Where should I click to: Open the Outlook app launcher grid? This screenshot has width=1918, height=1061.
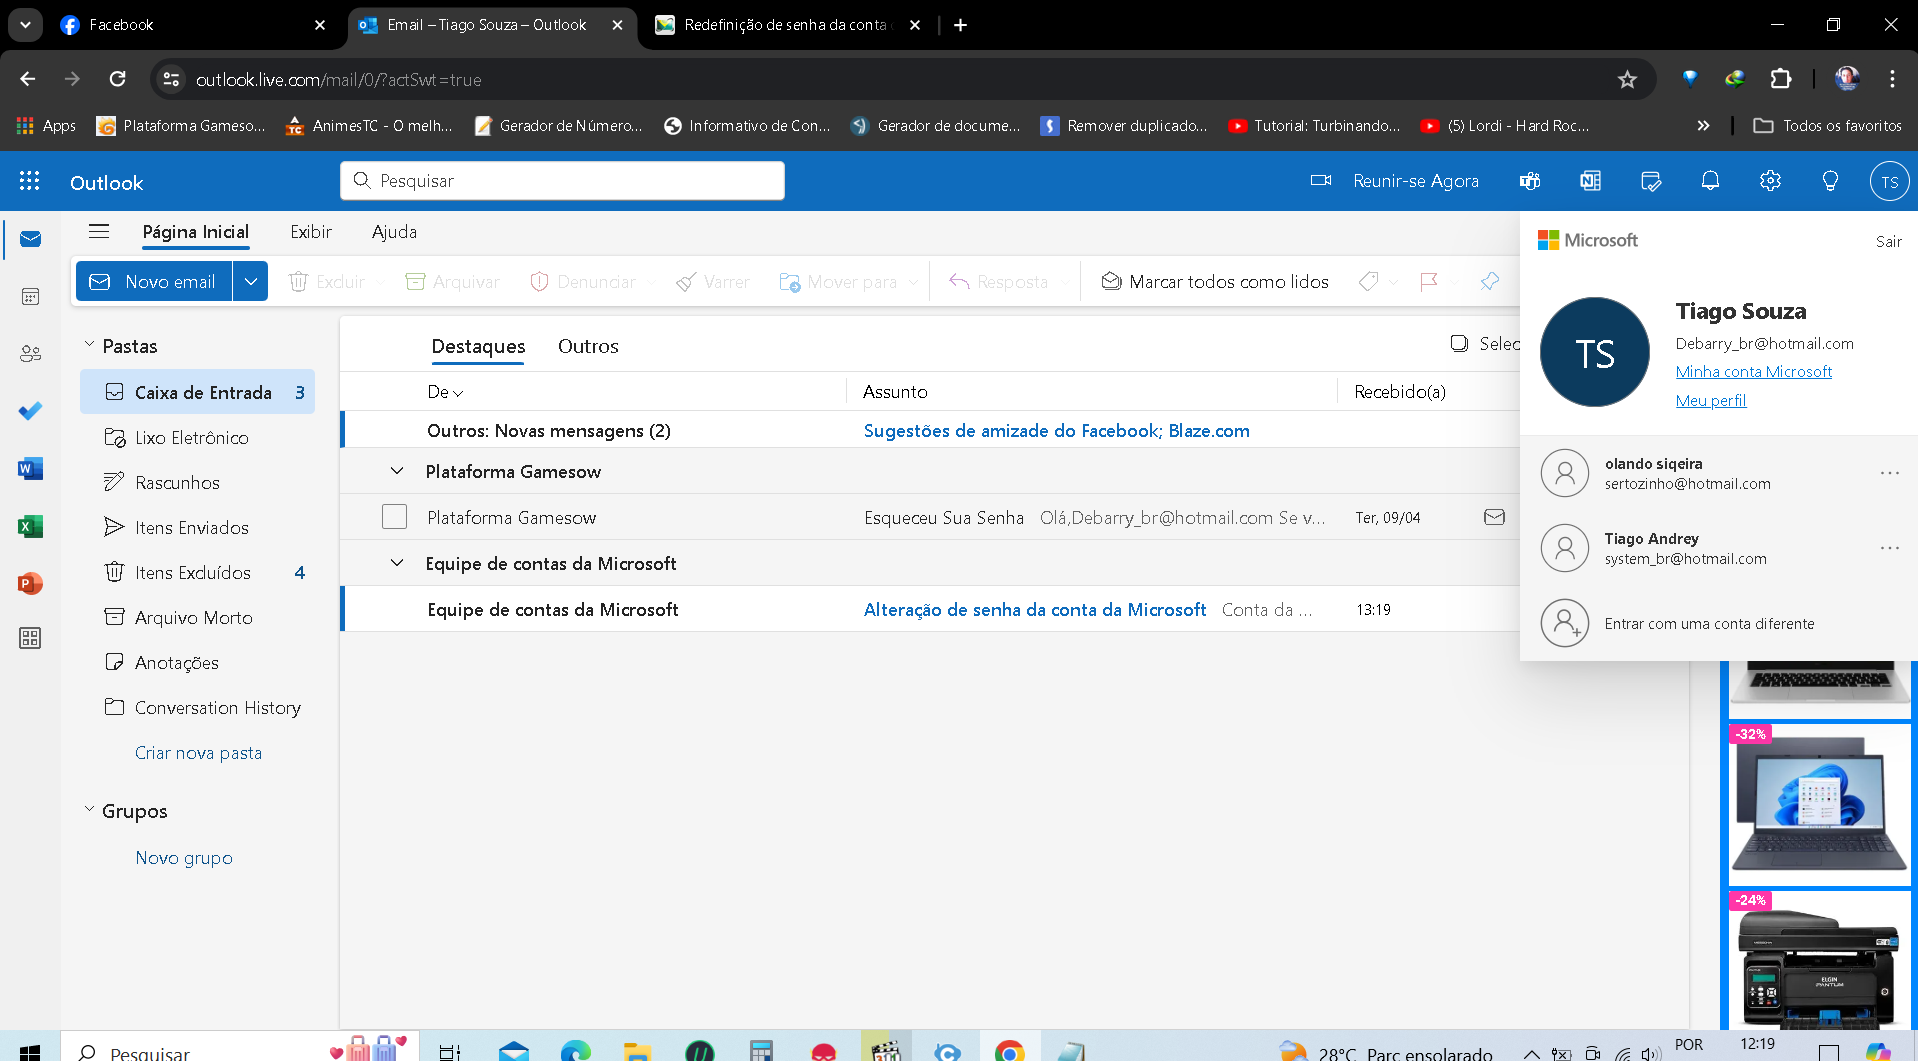point(30,181)
